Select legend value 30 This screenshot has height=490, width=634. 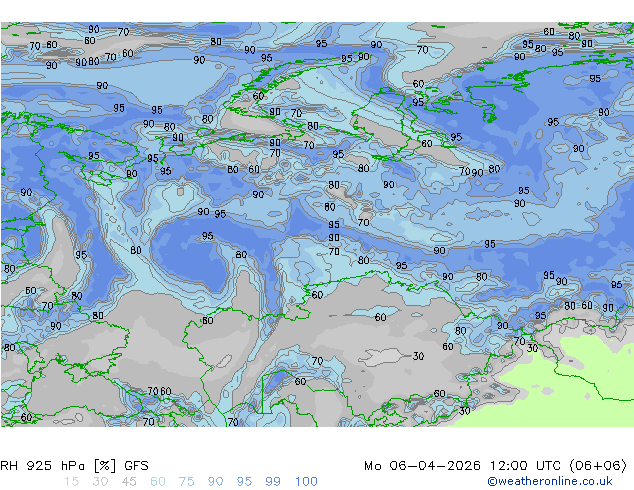[x=100, y=482]
